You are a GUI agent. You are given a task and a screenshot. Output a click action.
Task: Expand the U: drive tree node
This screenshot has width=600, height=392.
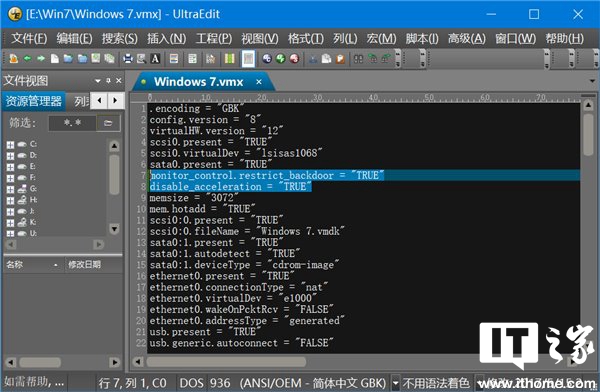(10, 234)
